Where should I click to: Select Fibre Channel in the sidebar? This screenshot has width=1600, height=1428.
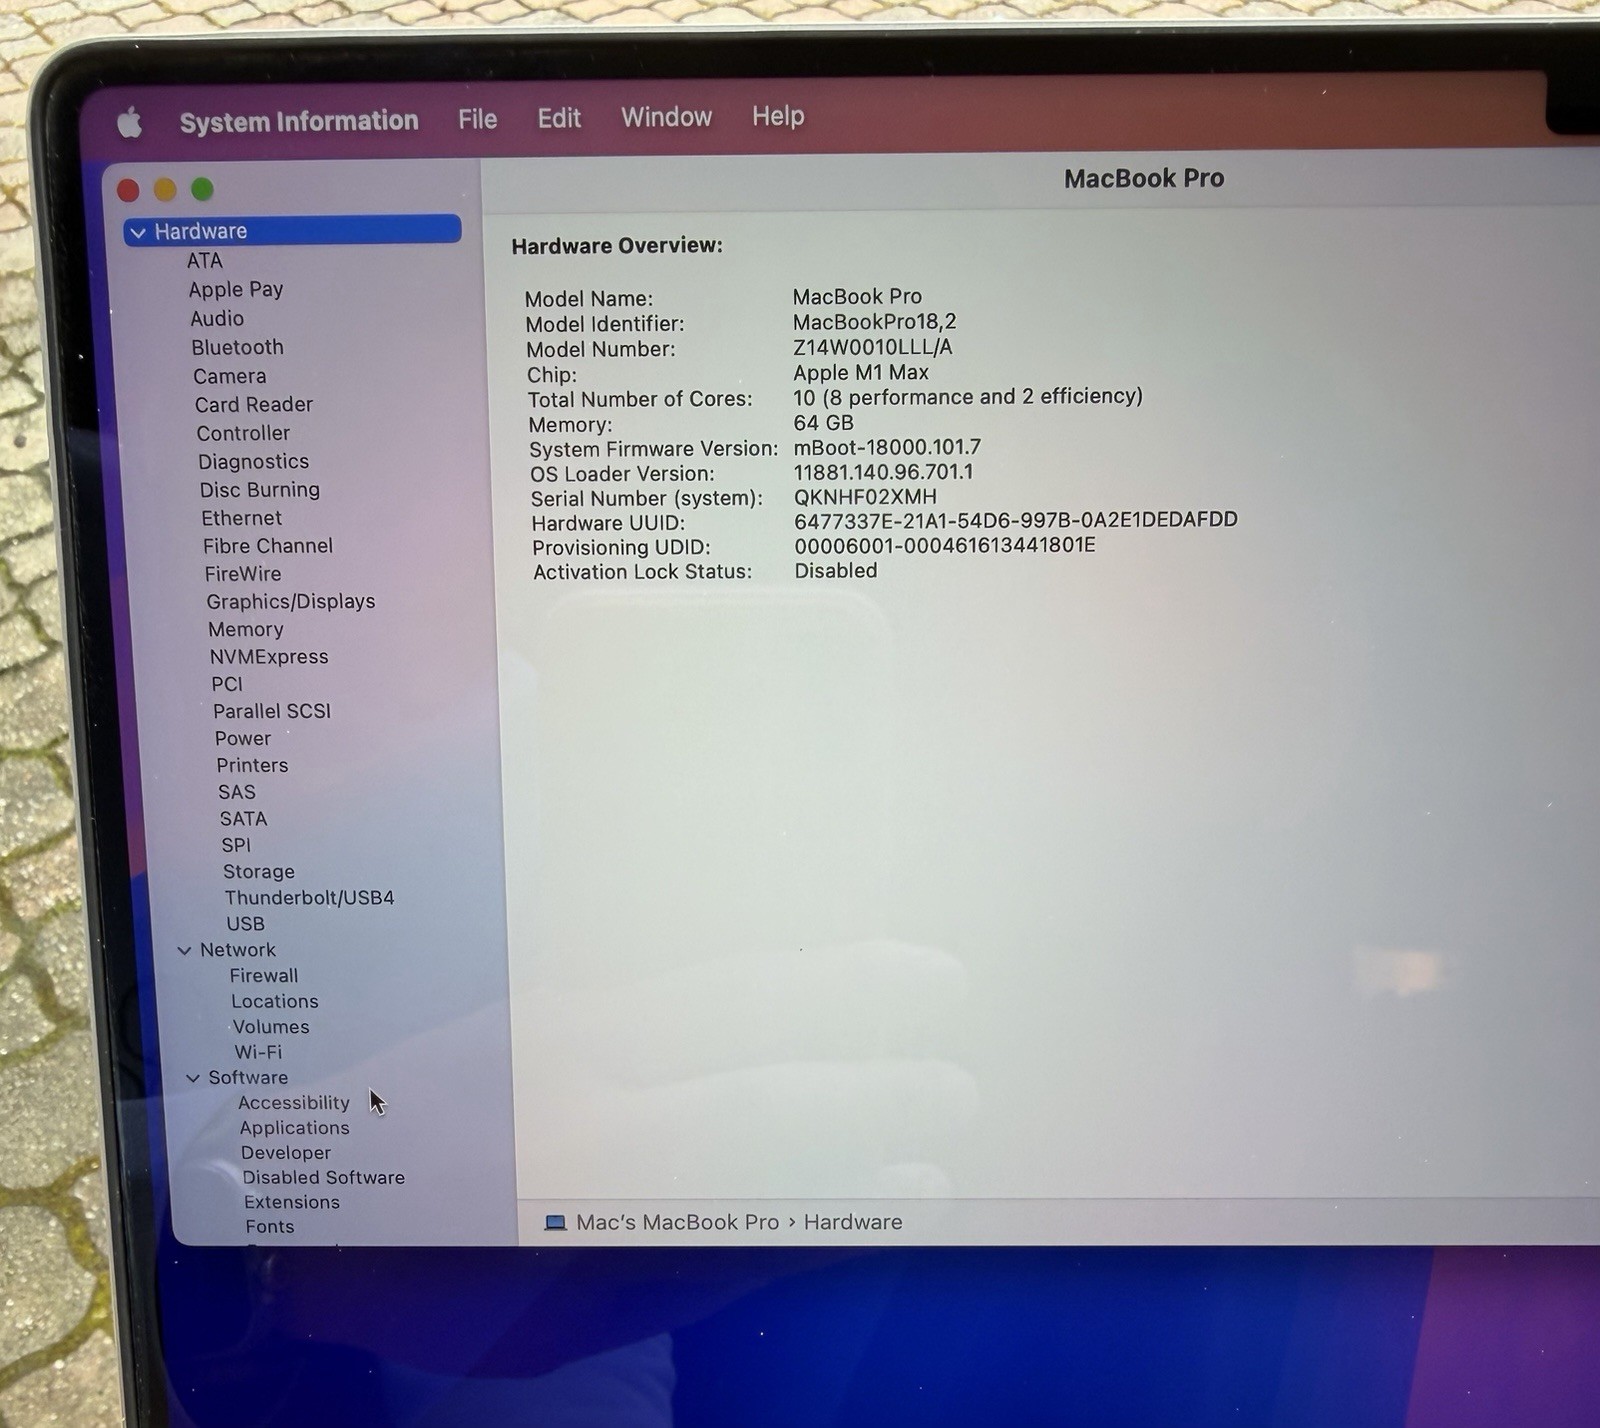click(268, 546)
